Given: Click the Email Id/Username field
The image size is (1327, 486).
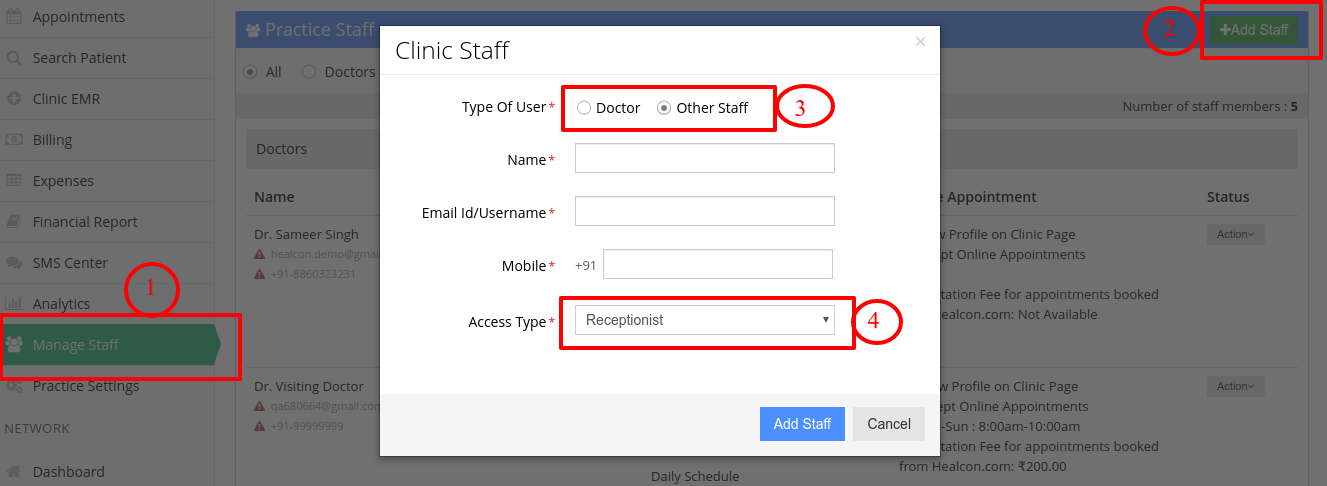Looking at the screenshot, I should click(x=705, y=212).
